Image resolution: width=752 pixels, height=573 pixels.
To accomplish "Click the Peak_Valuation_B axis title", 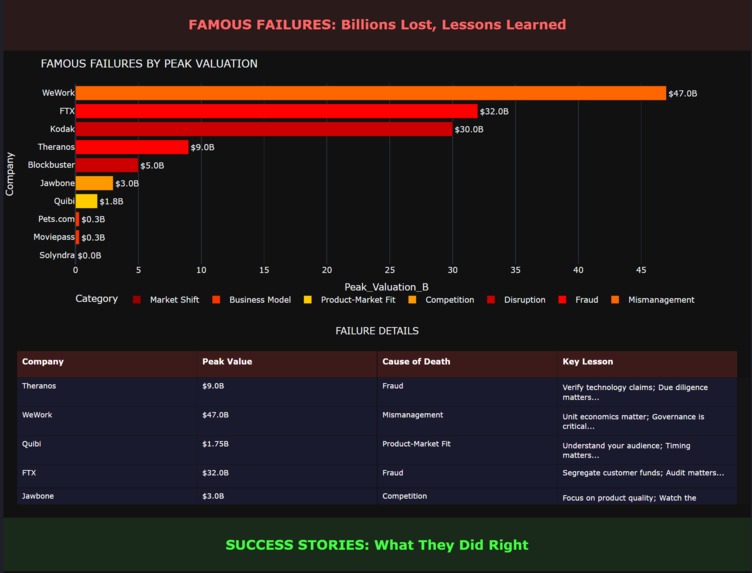I will [x=387, y=287].
